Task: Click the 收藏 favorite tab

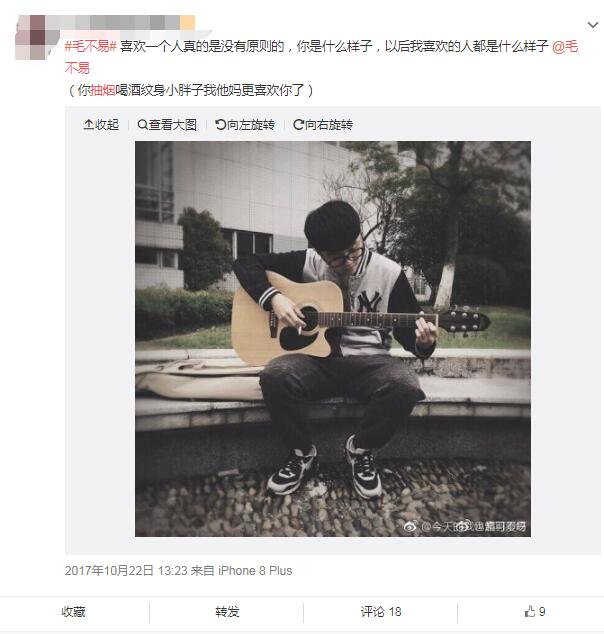Action: tap(74, 612)
